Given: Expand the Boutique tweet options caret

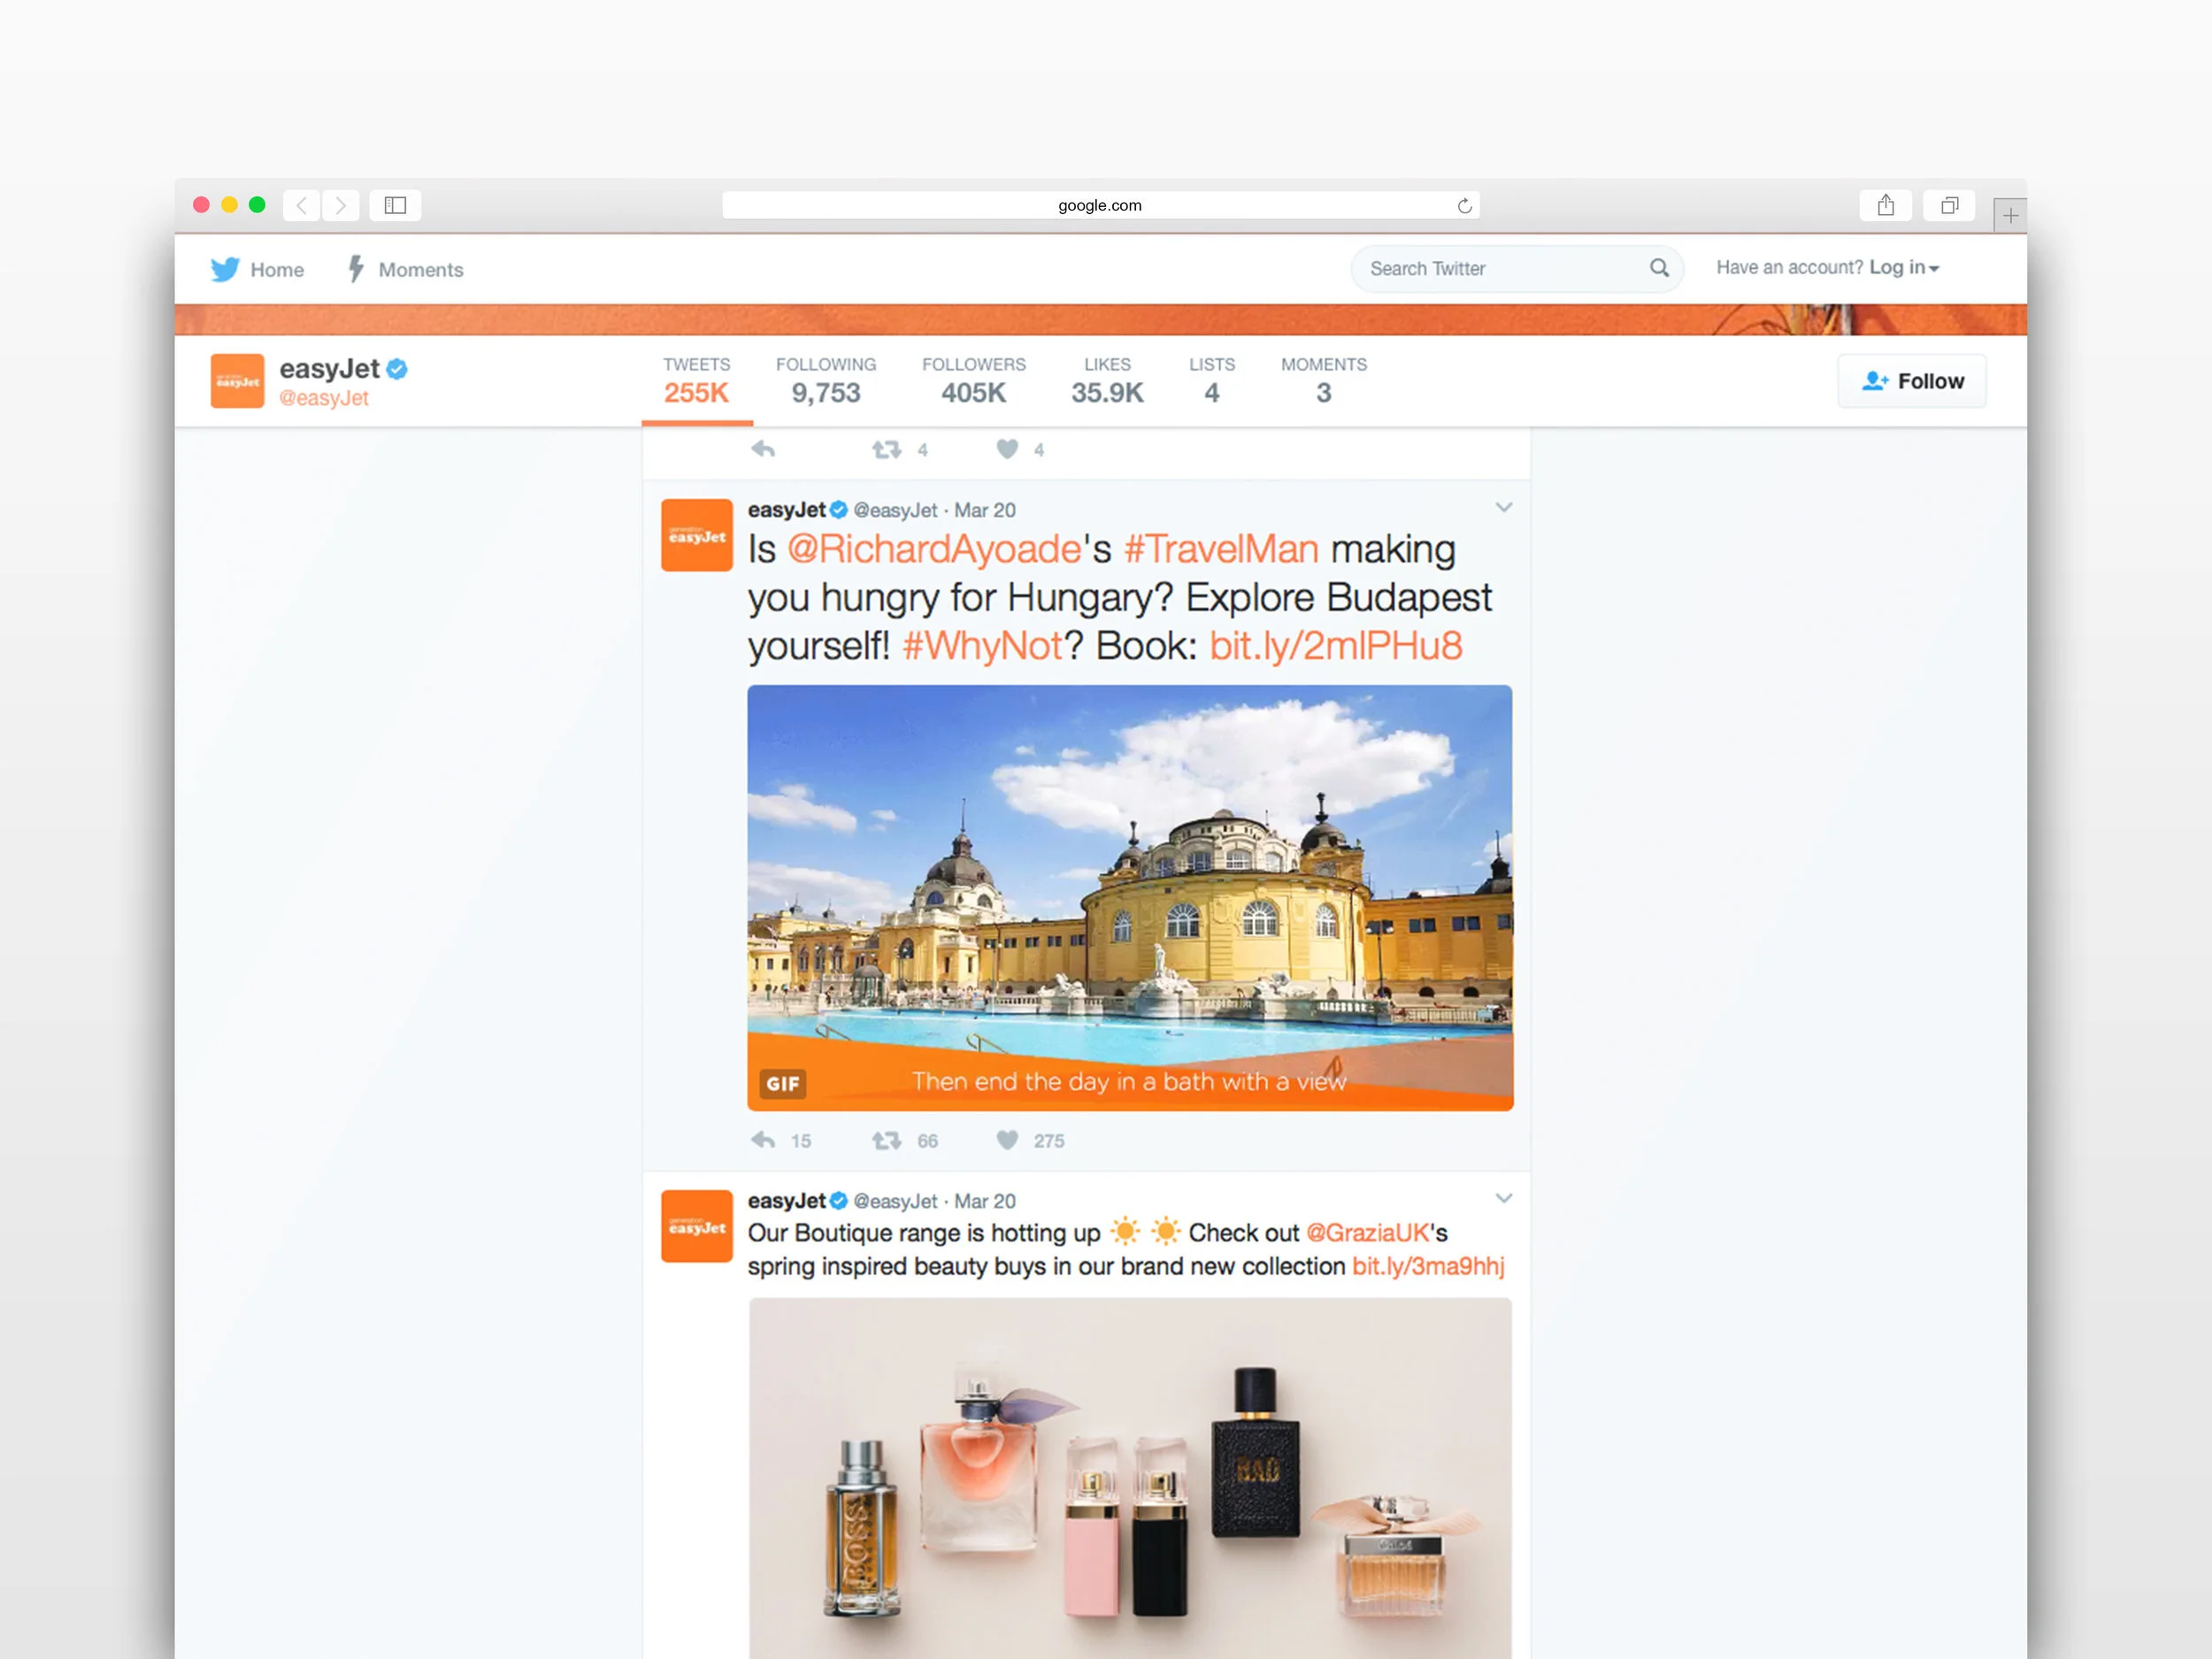Looking at the screenshot, I should pyautogui.click(x=1504, y=1198).
